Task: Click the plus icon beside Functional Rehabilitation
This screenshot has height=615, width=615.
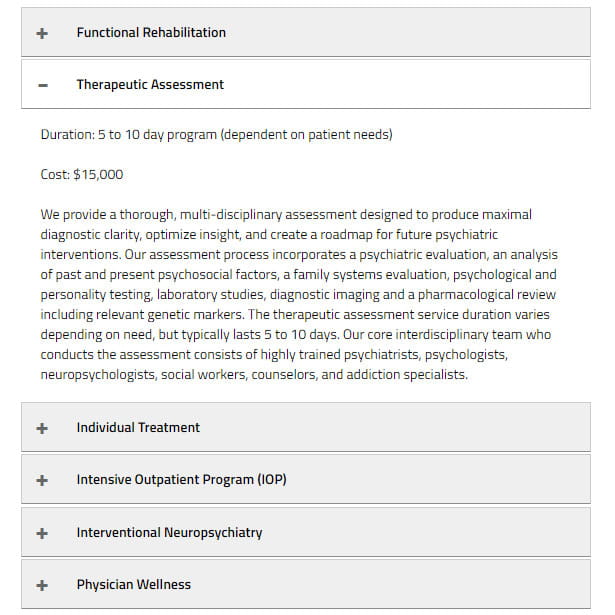Action: (x=42, y=33)
